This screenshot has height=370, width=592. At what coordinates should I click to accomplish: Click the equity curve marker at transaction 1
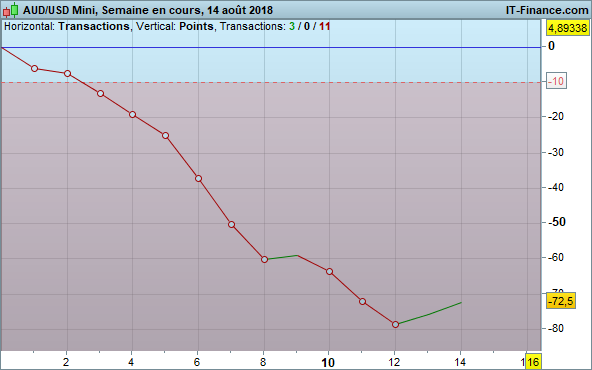tap(34, 68)
